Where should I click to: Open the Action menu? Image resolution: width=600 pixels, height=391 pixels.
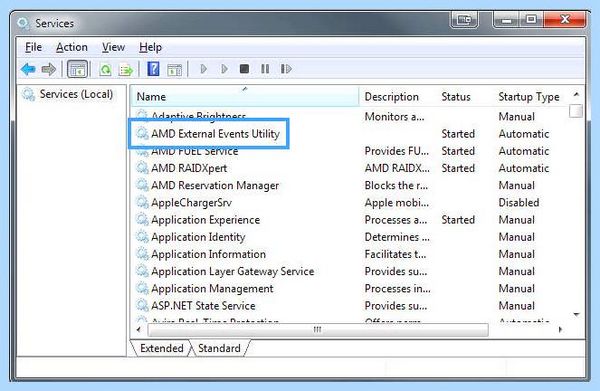[x=72, y=47]
